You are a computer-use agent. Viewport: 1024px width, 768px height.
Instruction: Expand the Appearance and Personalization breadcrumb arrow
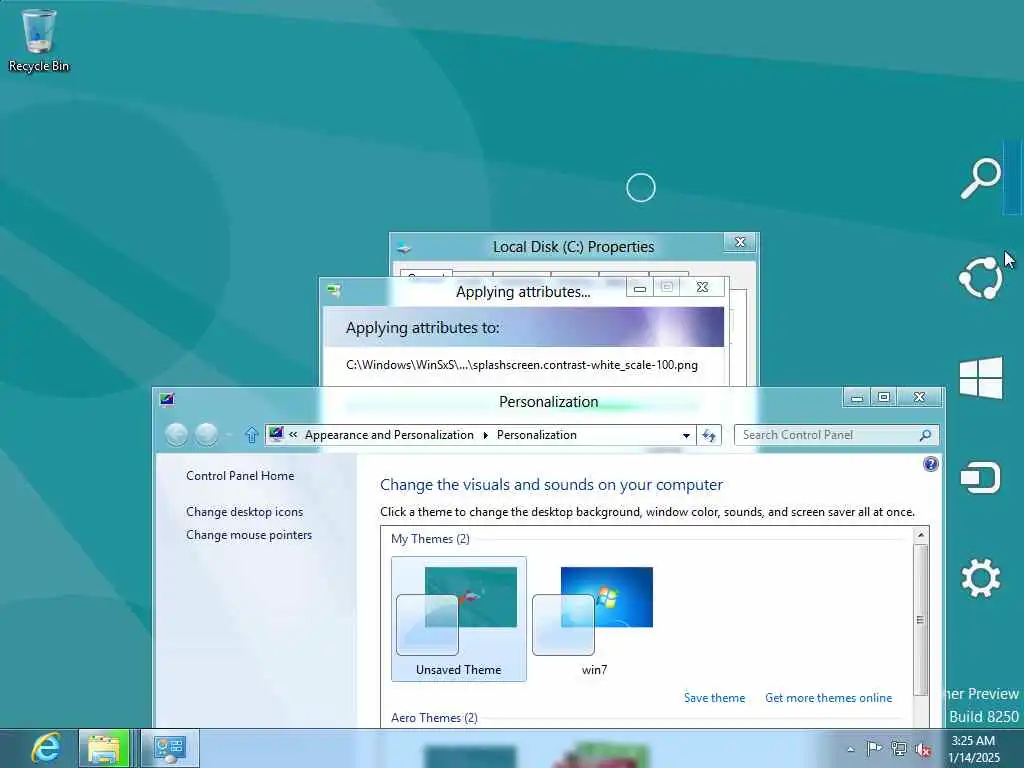coord(485,436)
